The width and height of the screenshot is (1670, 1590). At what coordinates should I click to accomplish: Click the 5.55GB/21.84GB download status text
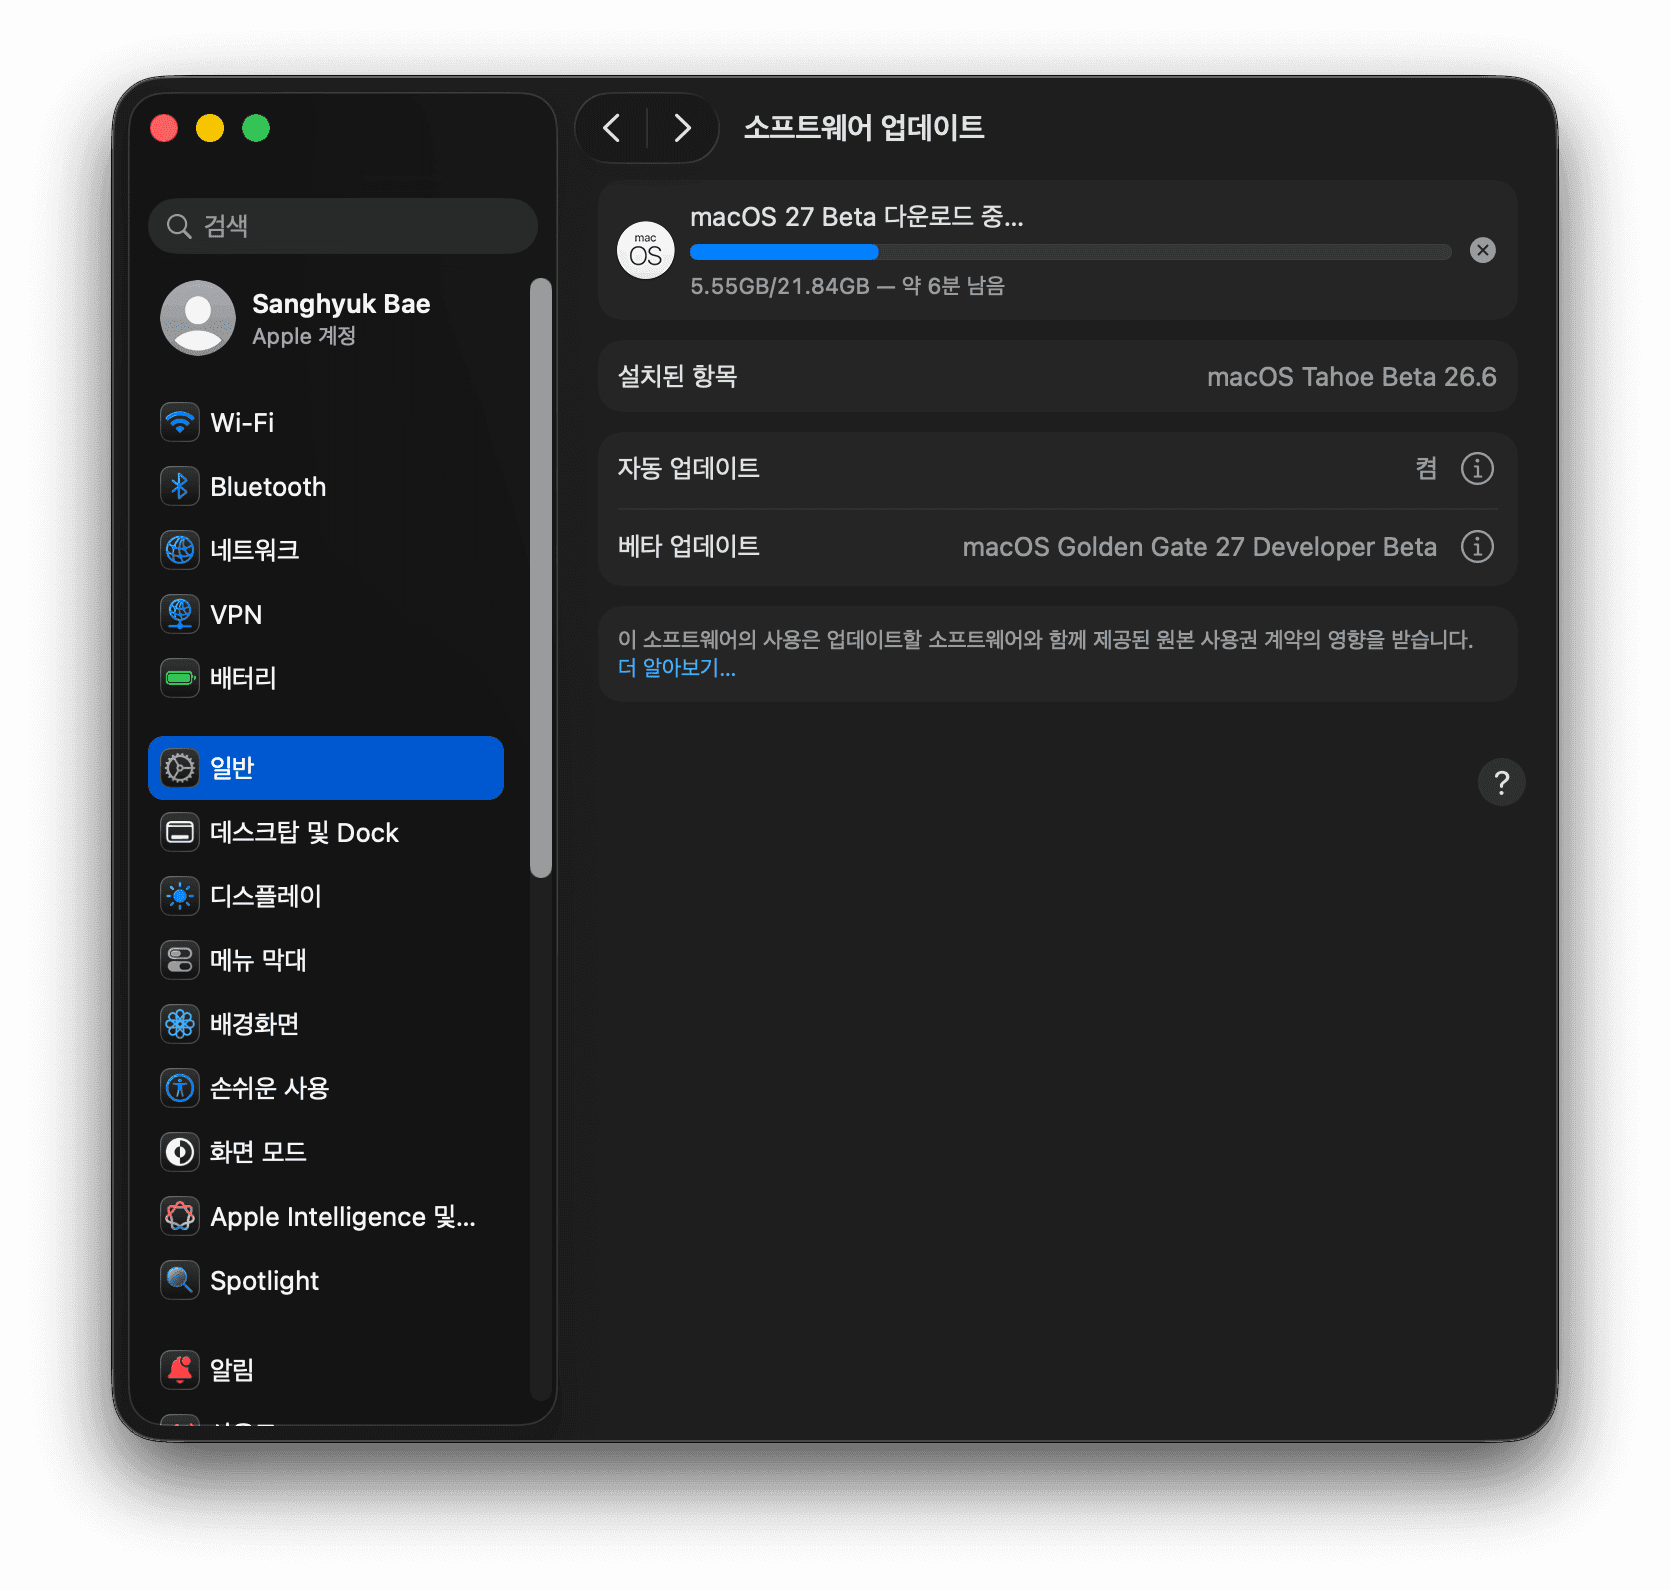point(847,286)
